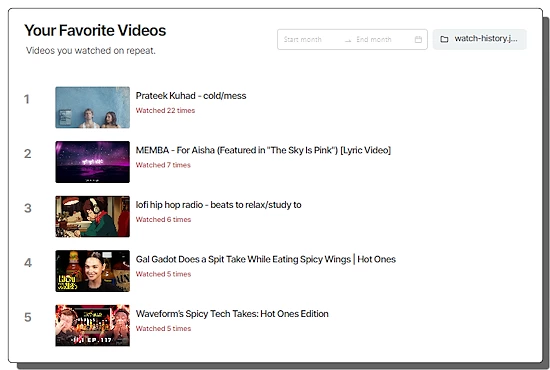Click title 'MEMBA - For Aisha' lyric video

263,150
